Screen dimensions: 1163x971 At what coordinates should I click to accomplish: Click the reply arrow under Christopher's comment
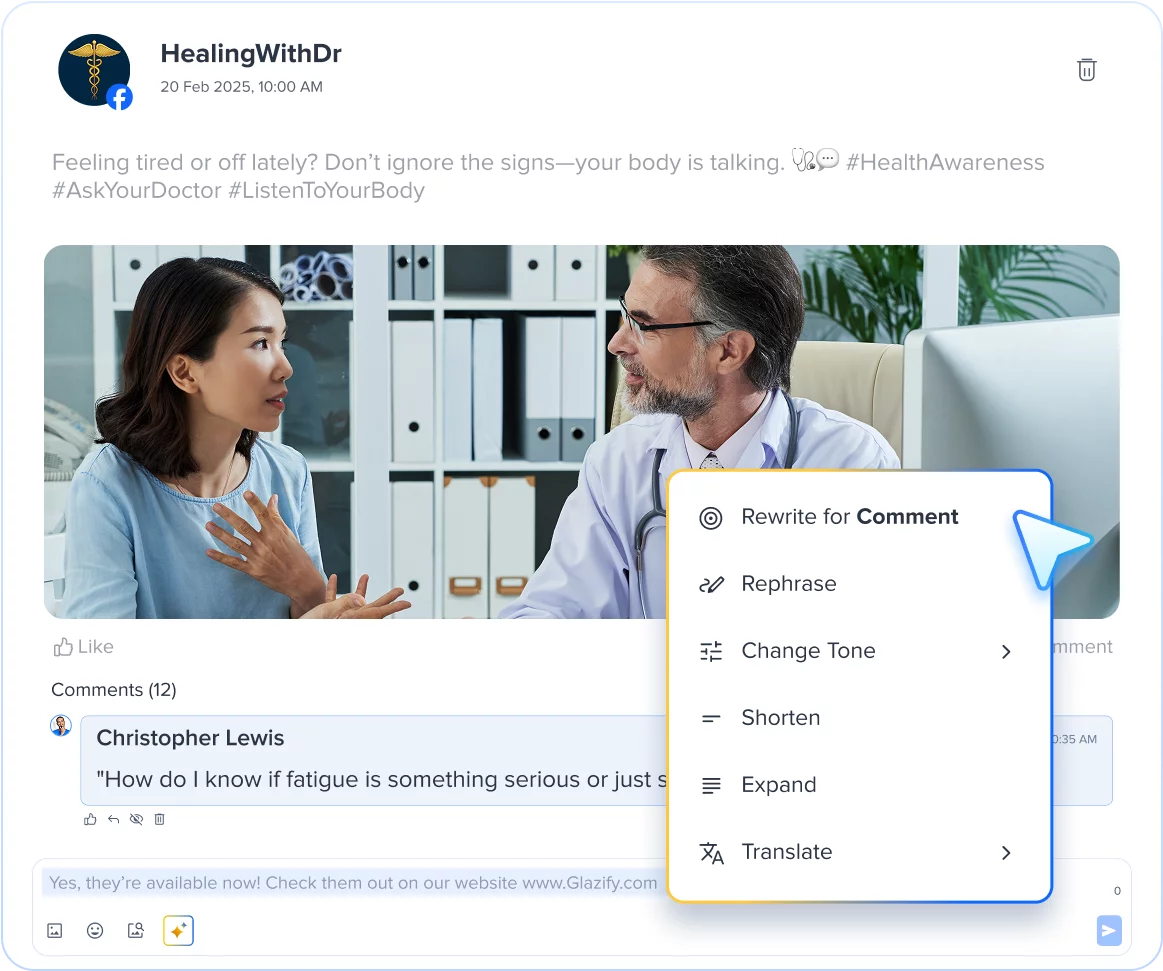[113, 819]
